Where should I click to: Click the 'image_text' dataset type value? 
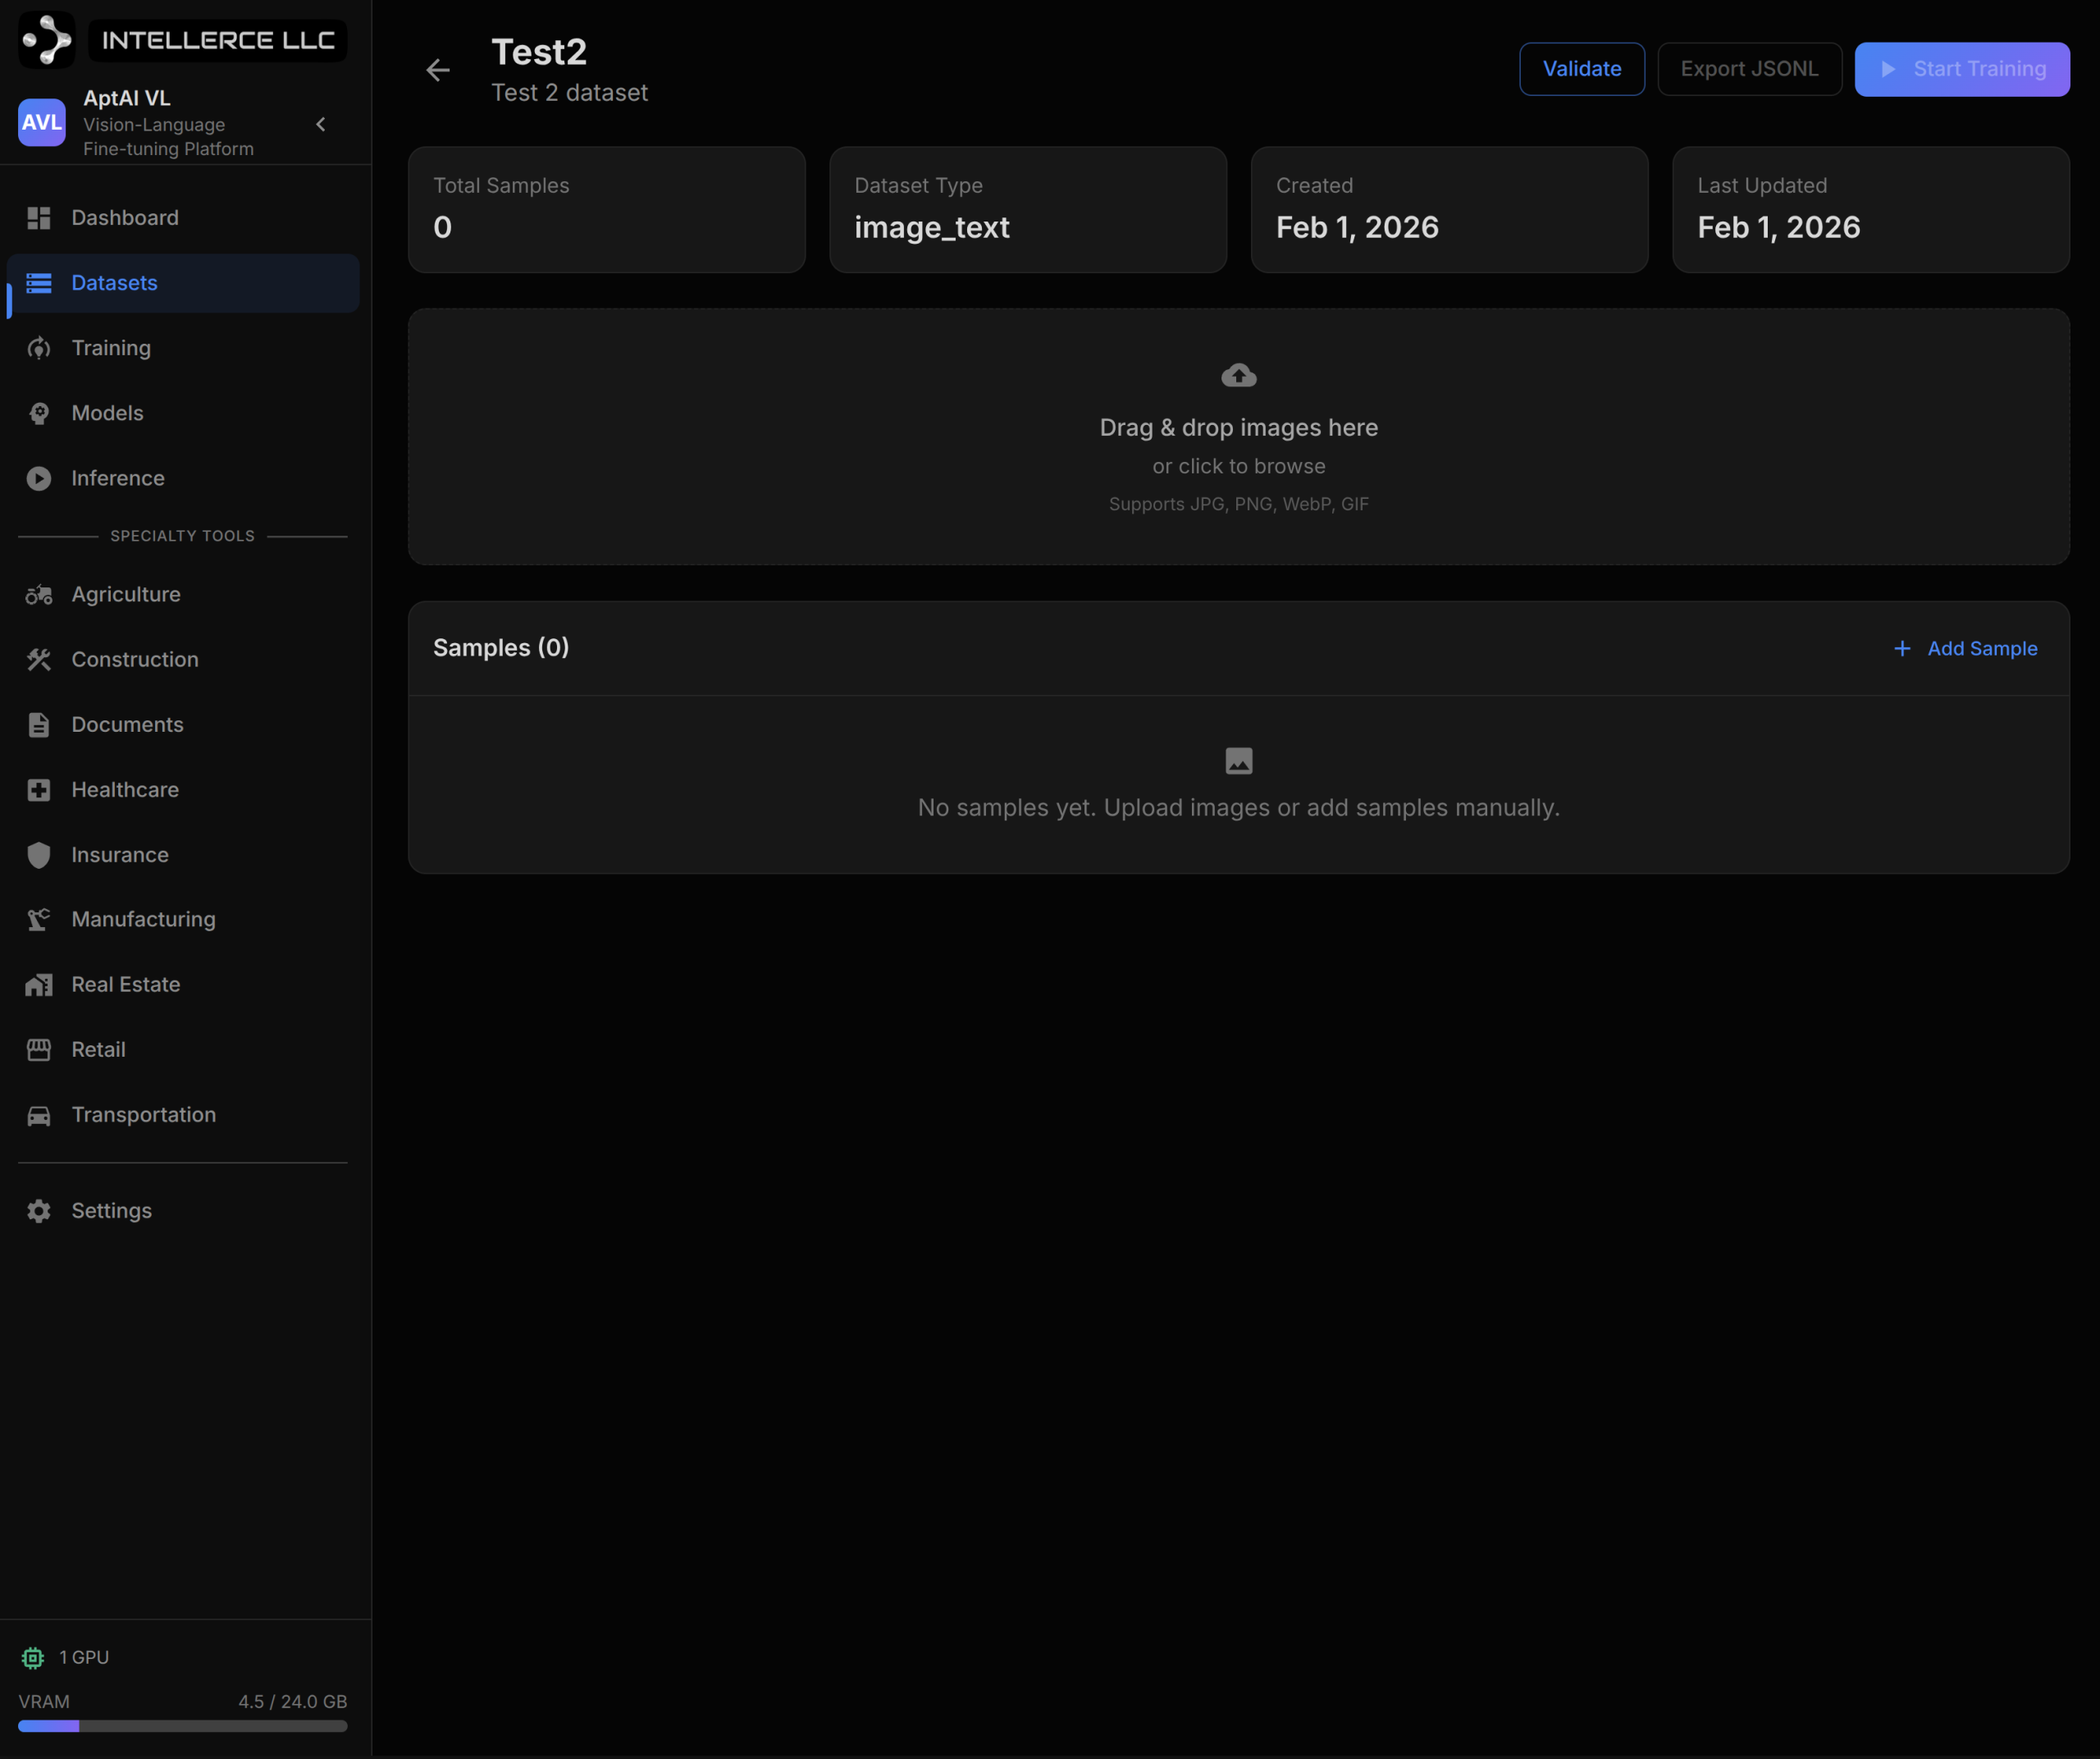pyautogui.click(x=931, y=228)
